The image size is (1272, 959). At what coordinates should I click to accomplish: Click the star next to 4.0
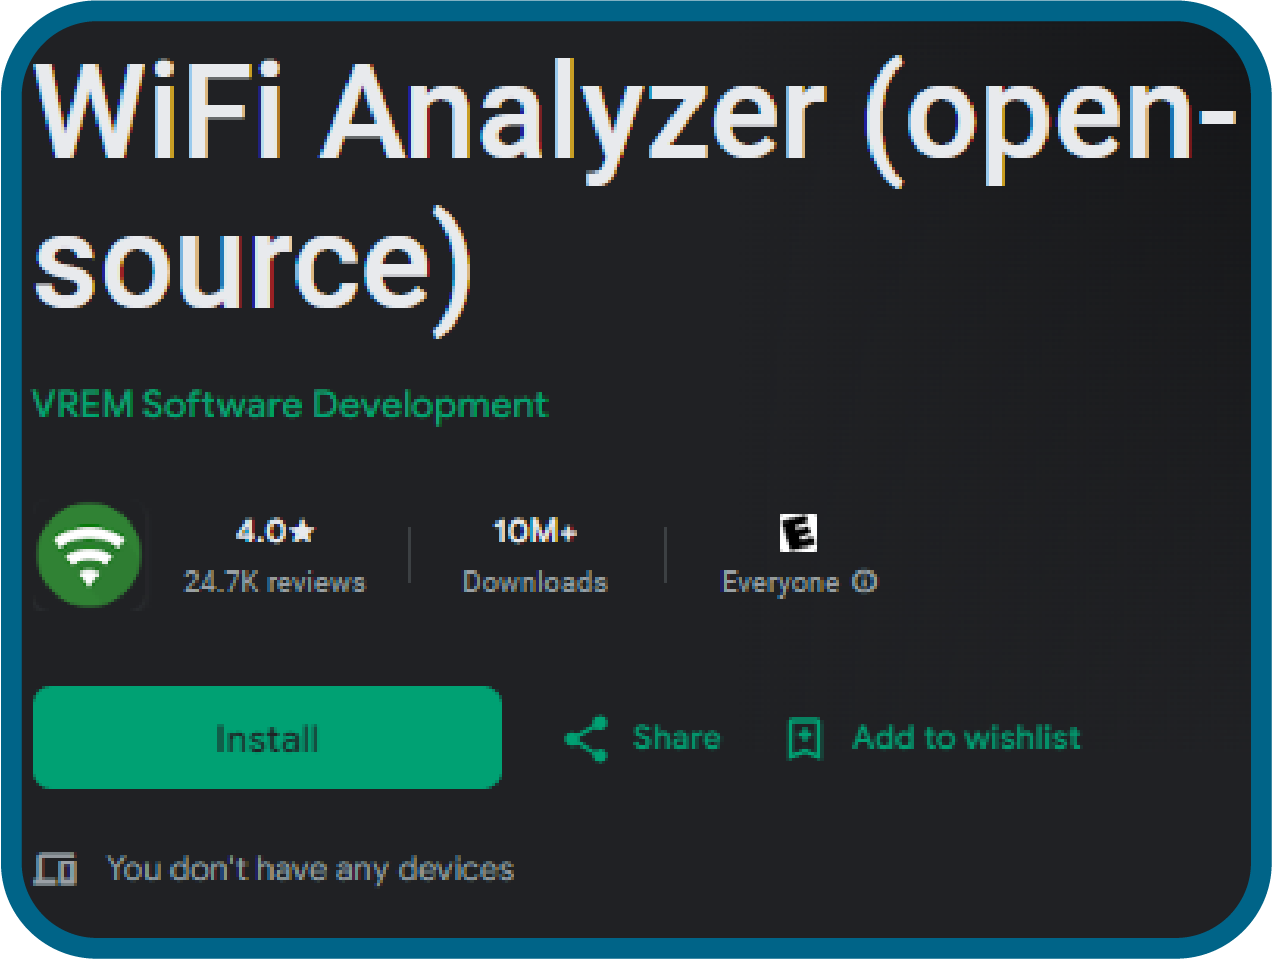(303, 531)
